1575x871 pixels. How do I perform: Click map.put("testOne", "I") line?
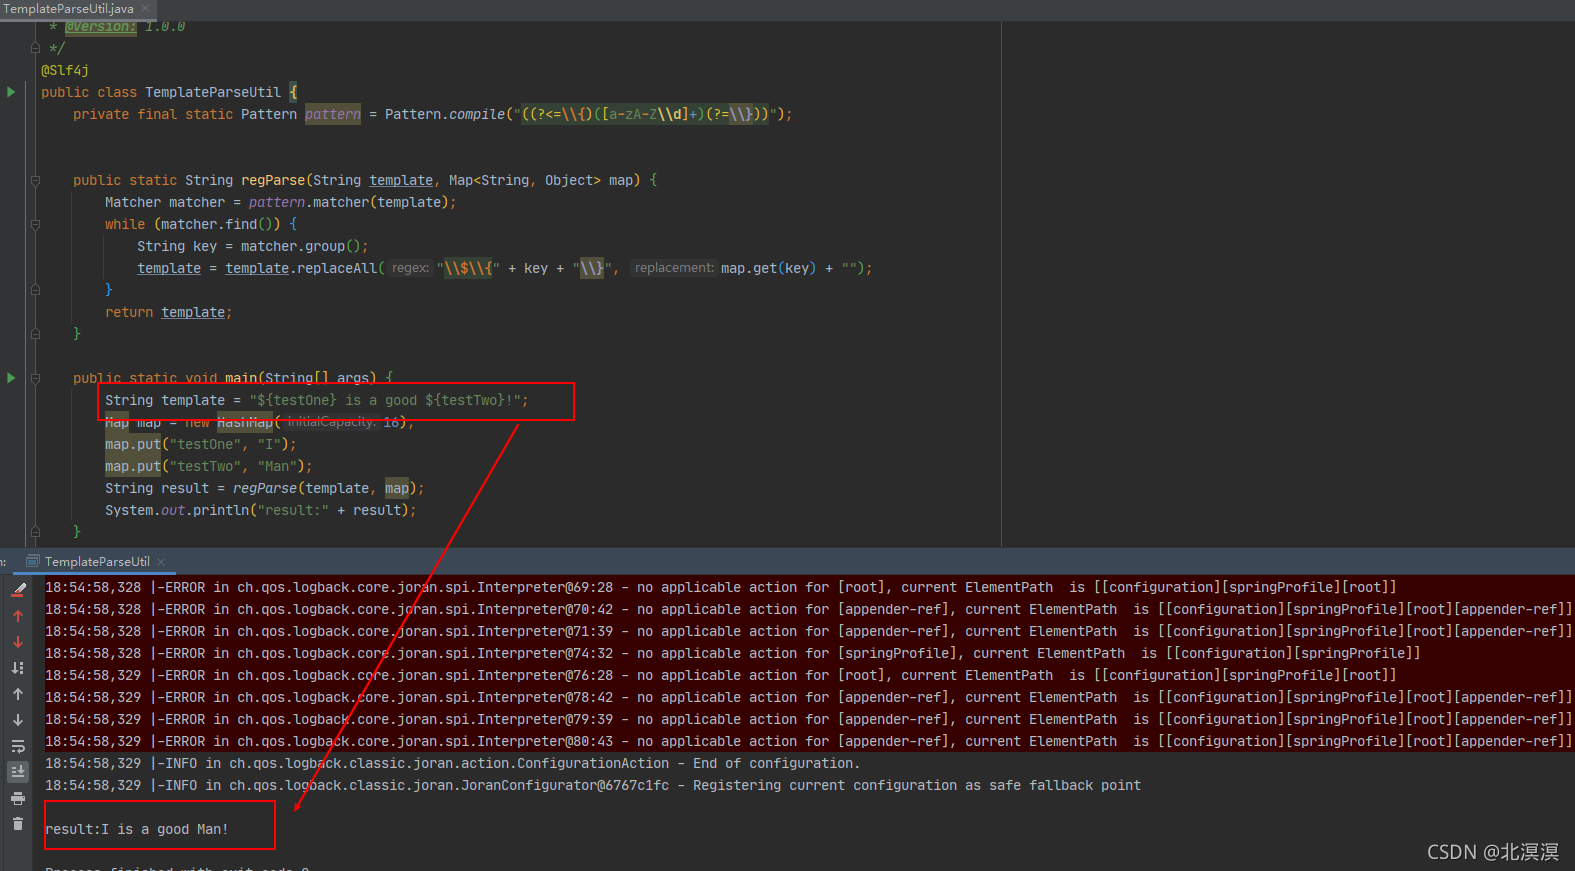click(201, 444)
